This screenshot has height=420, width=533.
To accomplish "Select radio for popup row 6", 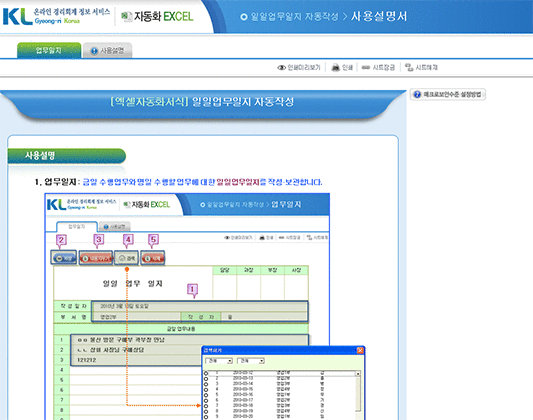I will [x=206, y=401].
